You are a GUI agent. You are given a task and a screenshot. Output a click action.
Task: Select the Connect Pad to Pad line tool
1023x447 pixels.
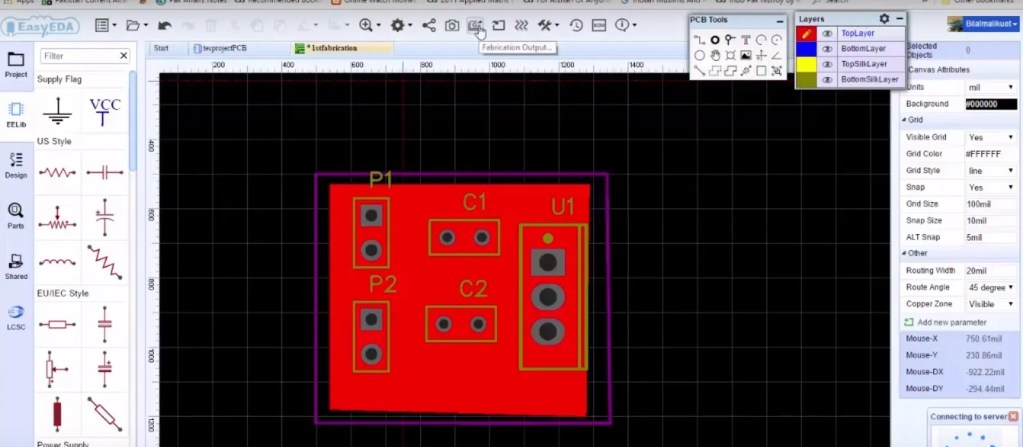pyautogui.click(x=699, y=70)
